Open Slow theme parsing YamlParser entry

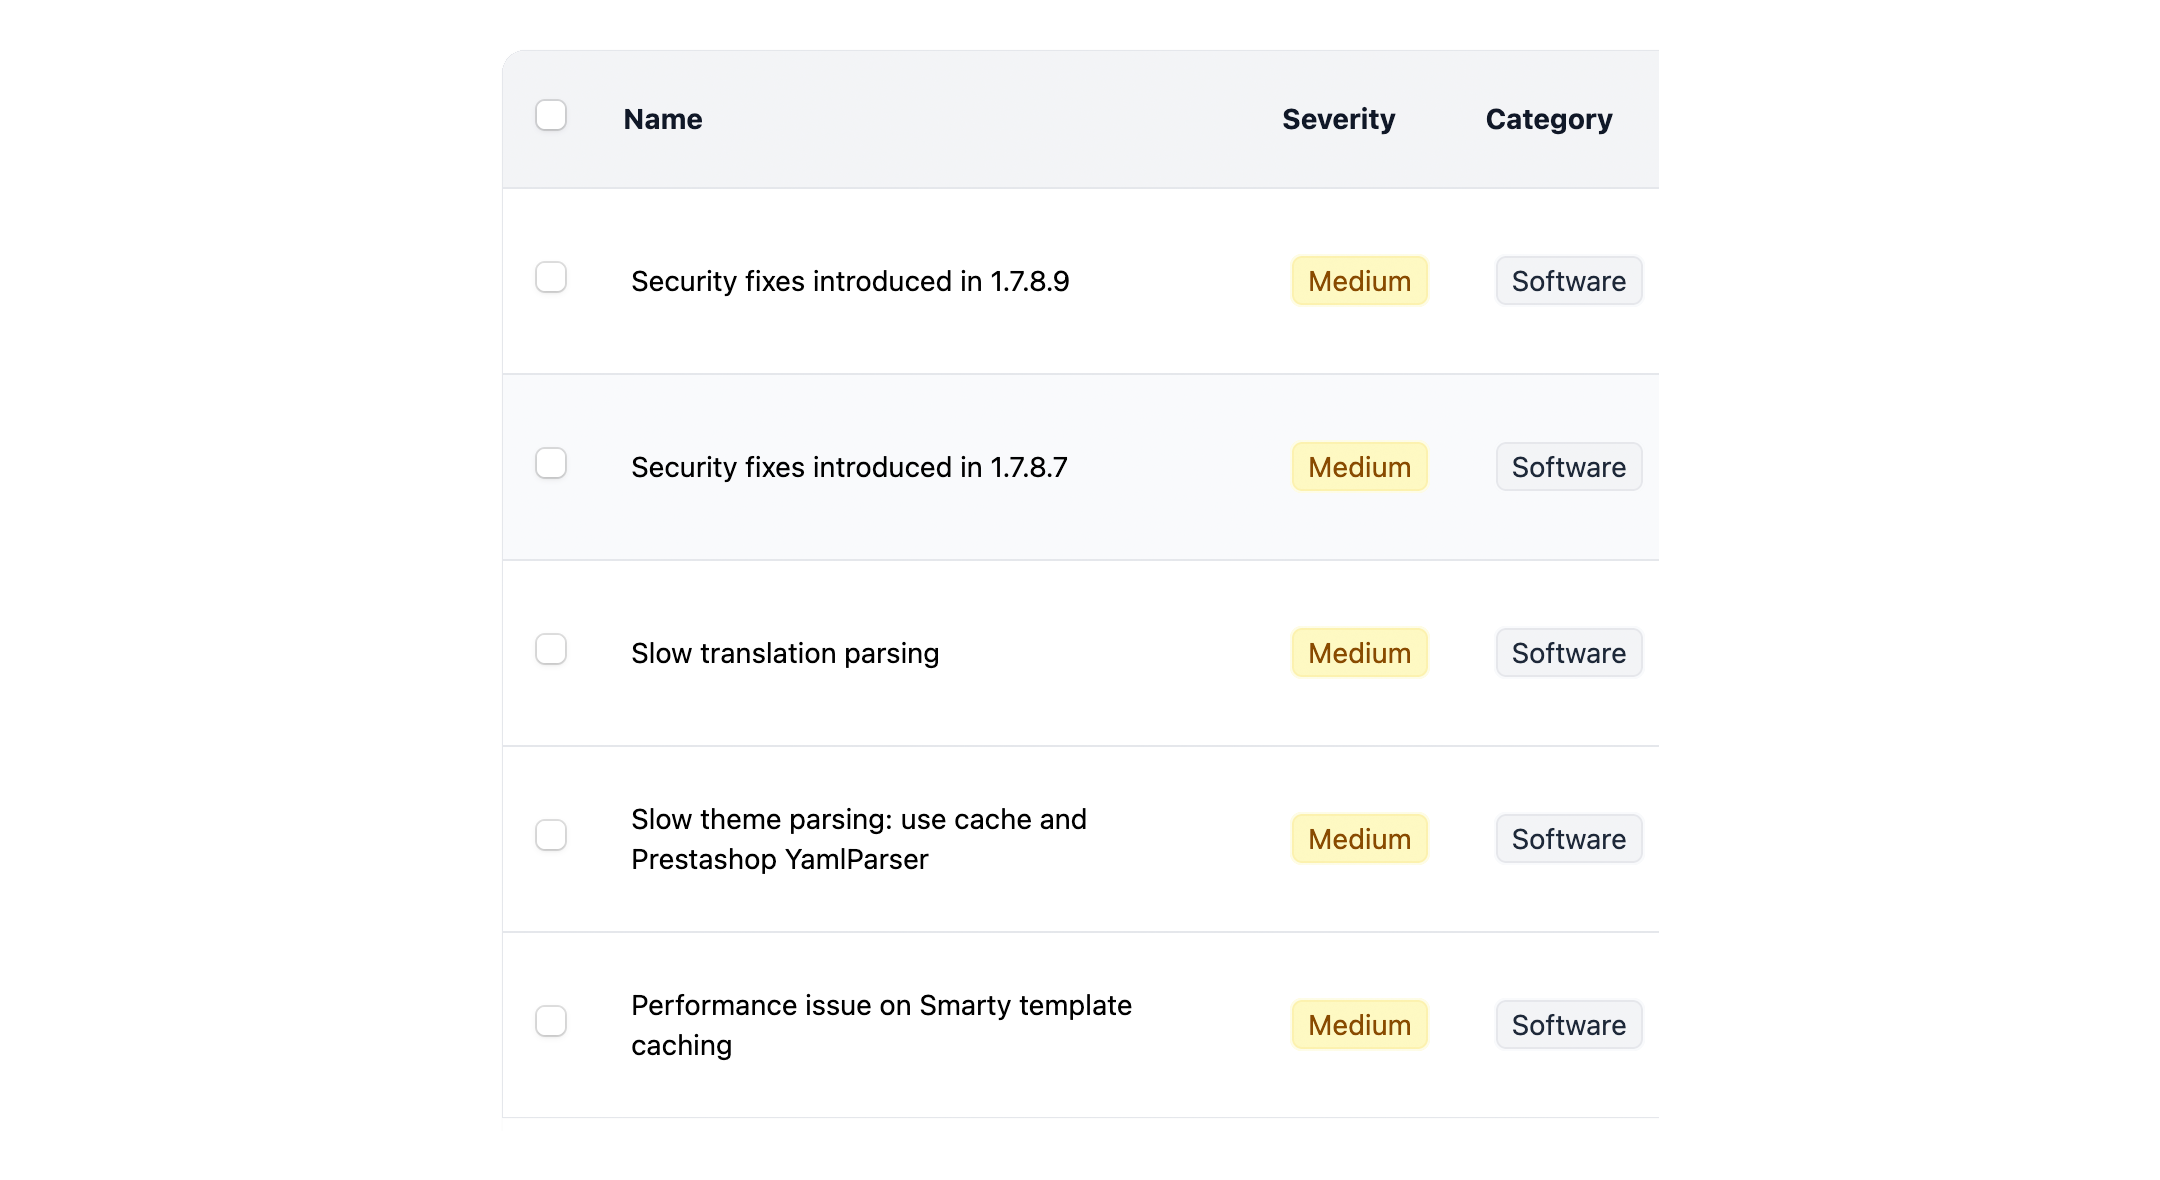pos(858,839)
